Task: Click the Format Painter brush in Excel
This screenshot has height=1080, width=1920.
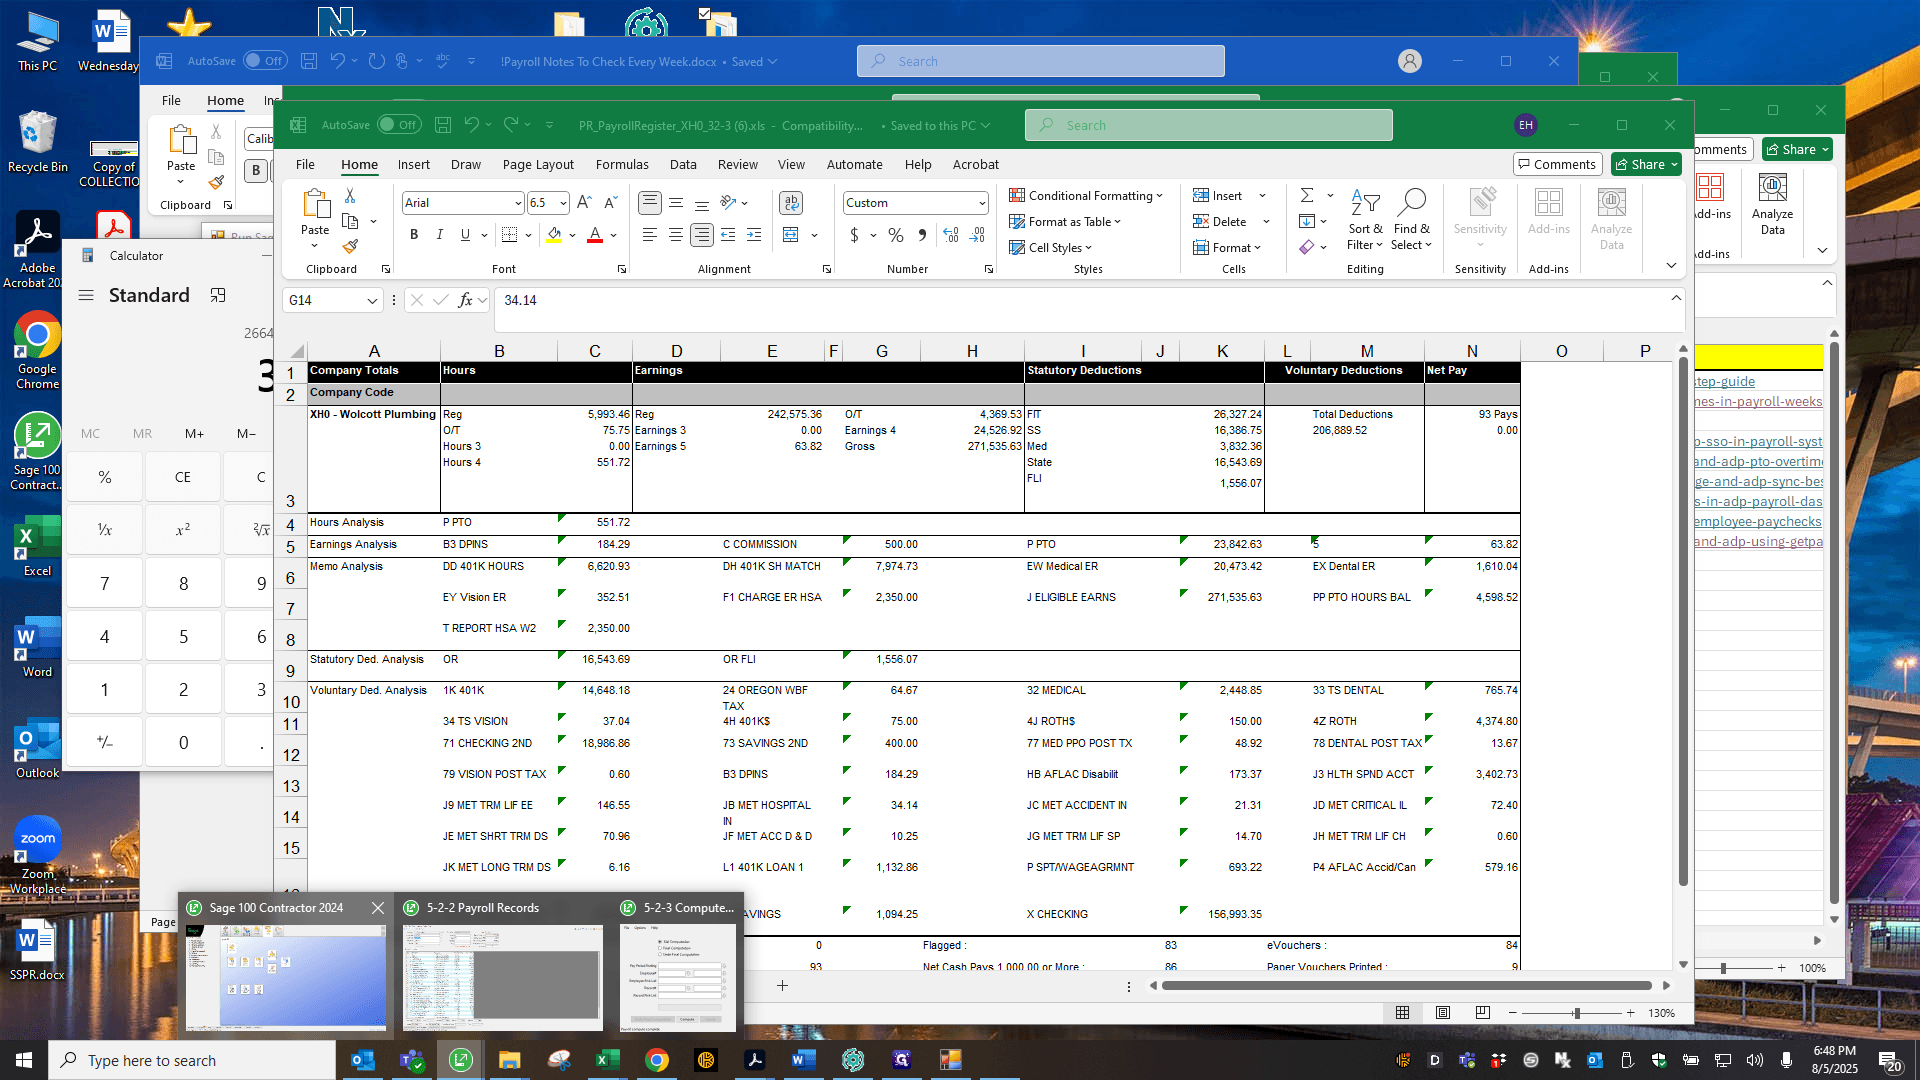Action: click(350, 246)
